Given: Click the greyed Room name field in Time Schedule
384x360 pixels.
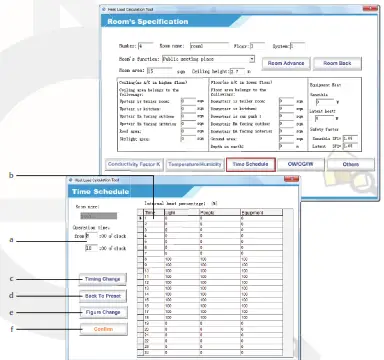Looking at the screenshot, I should click(x=99, y=216).
